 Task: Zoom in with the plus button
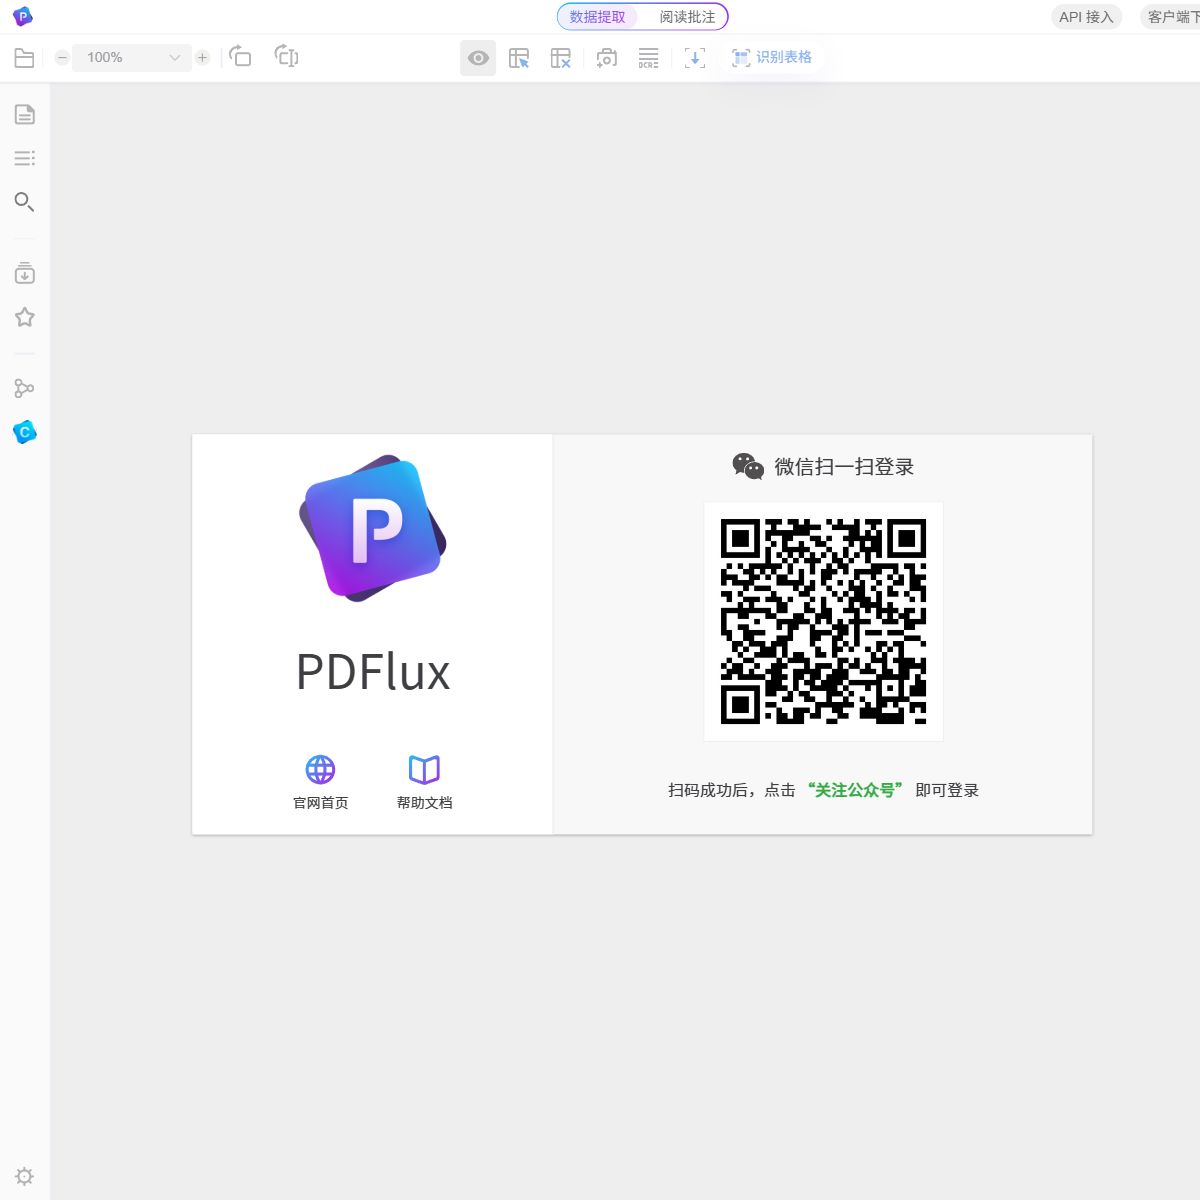(x=202, y=58)
